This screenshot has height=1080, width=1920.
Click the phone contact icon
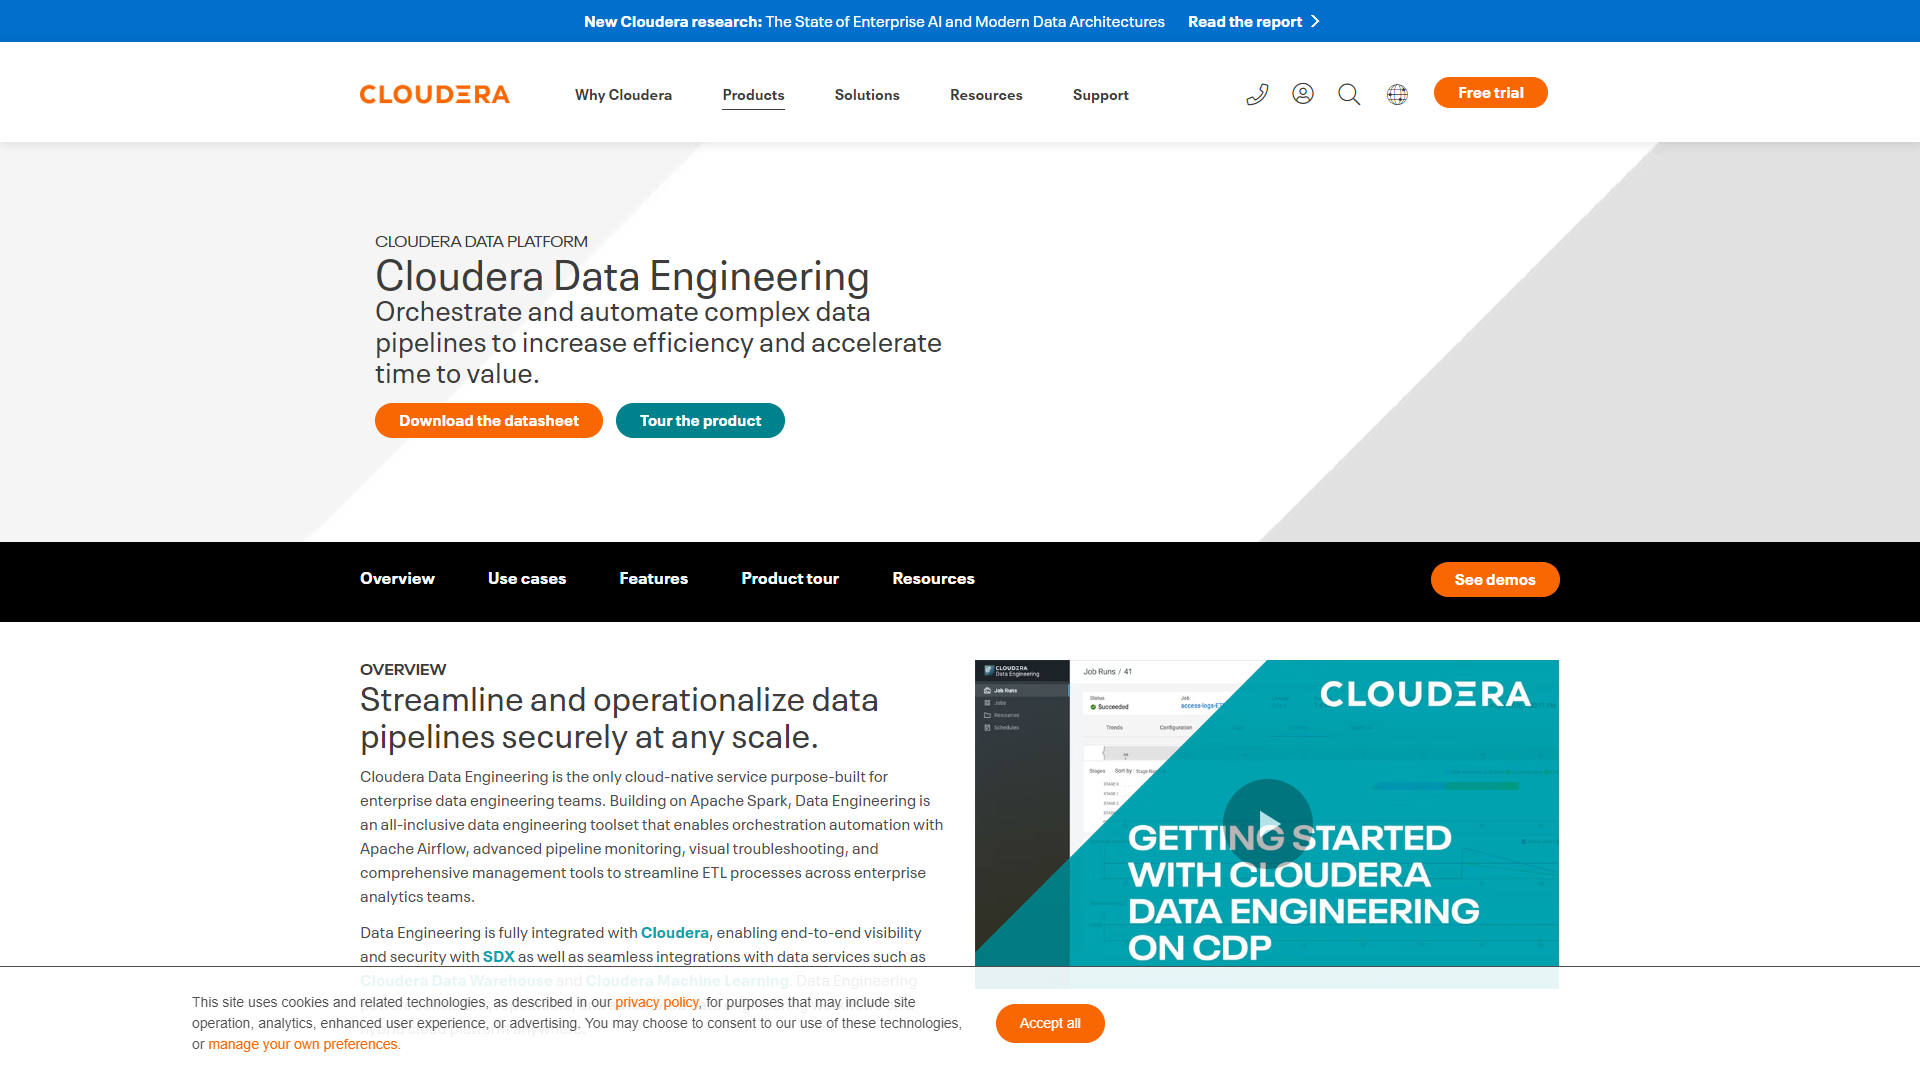coord(1257,92)
